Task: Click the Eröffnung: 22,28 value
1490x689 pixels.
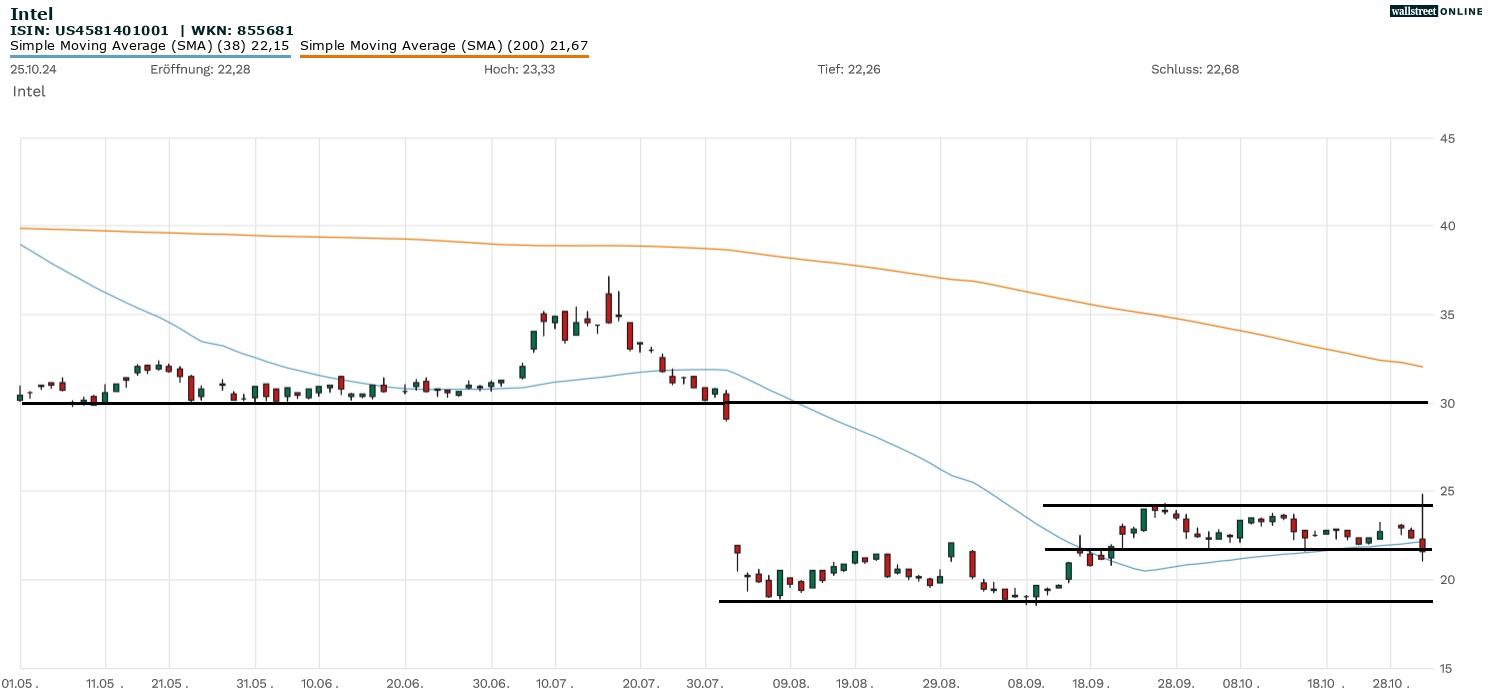Action: pyautogui.click(x=200, y=69)
